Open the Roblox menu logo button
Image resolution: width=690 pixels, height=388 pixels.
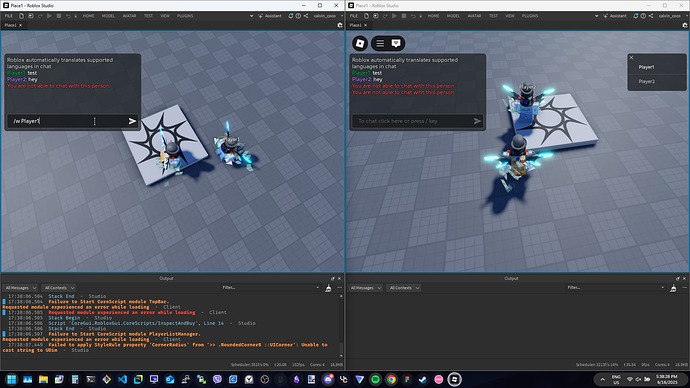[x=360, y=43]
